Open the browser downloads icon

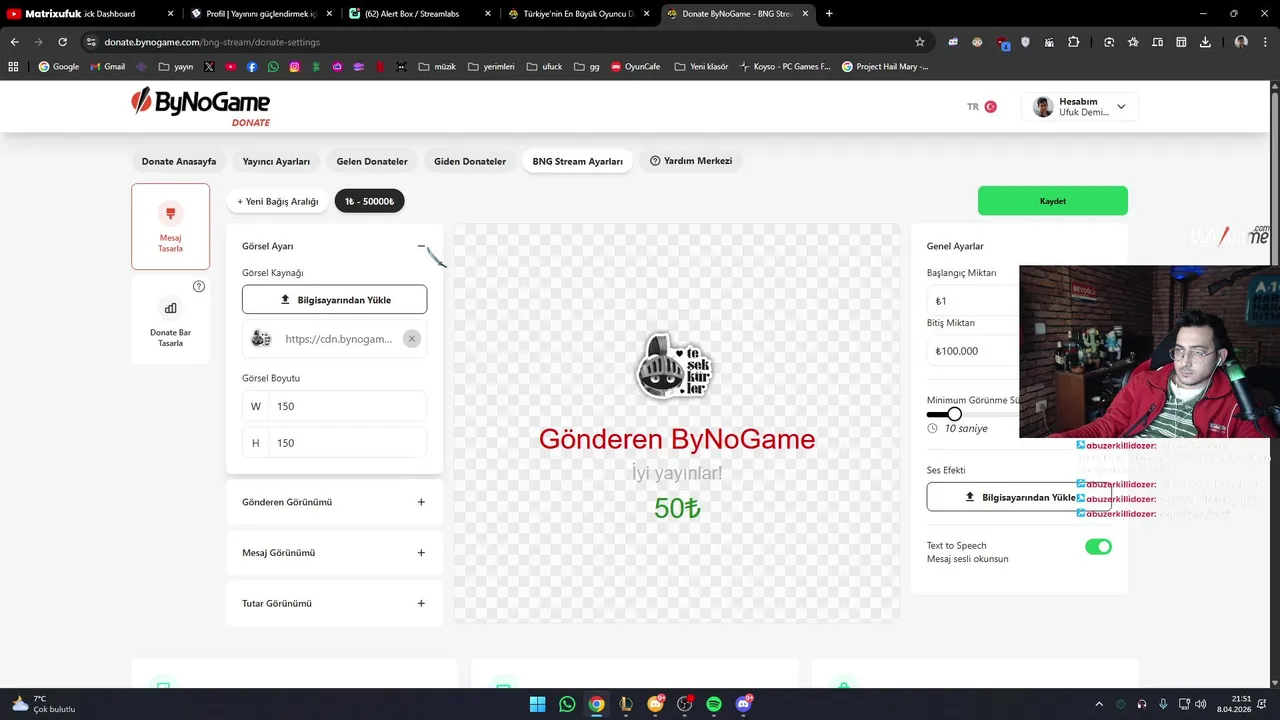[1205, 42]
